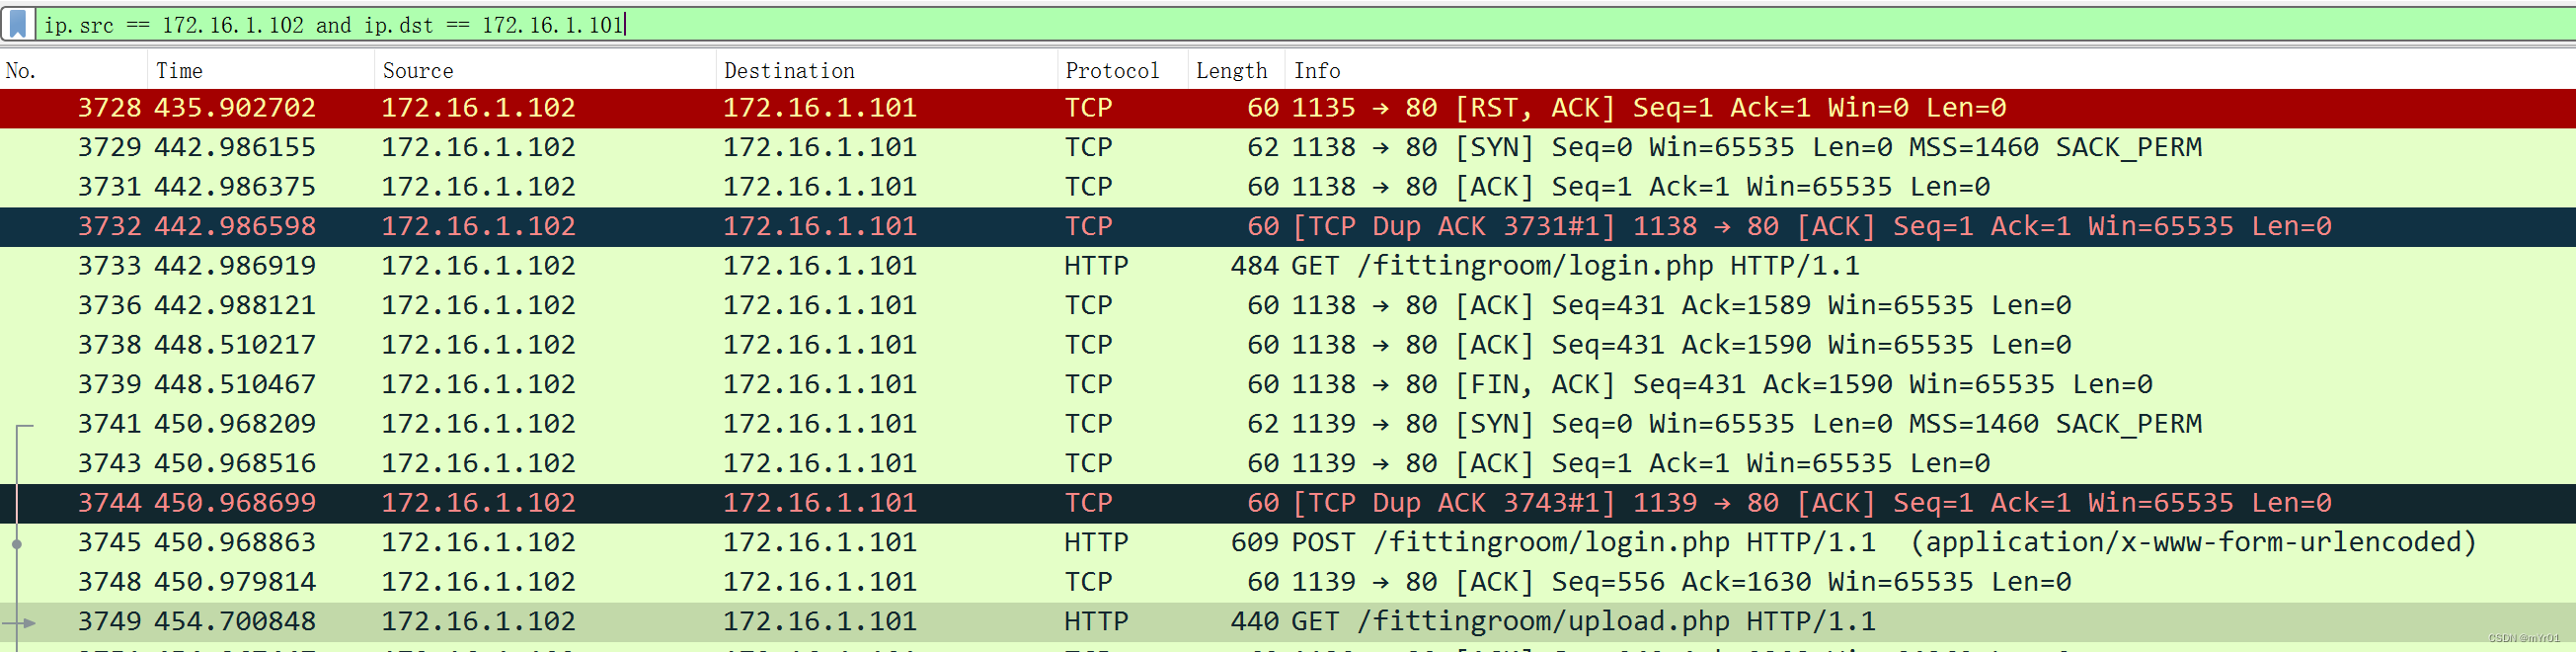Click the filter bookmark icon
The width and height of the screenshot is (2576, 652).
tap(16, 25)
